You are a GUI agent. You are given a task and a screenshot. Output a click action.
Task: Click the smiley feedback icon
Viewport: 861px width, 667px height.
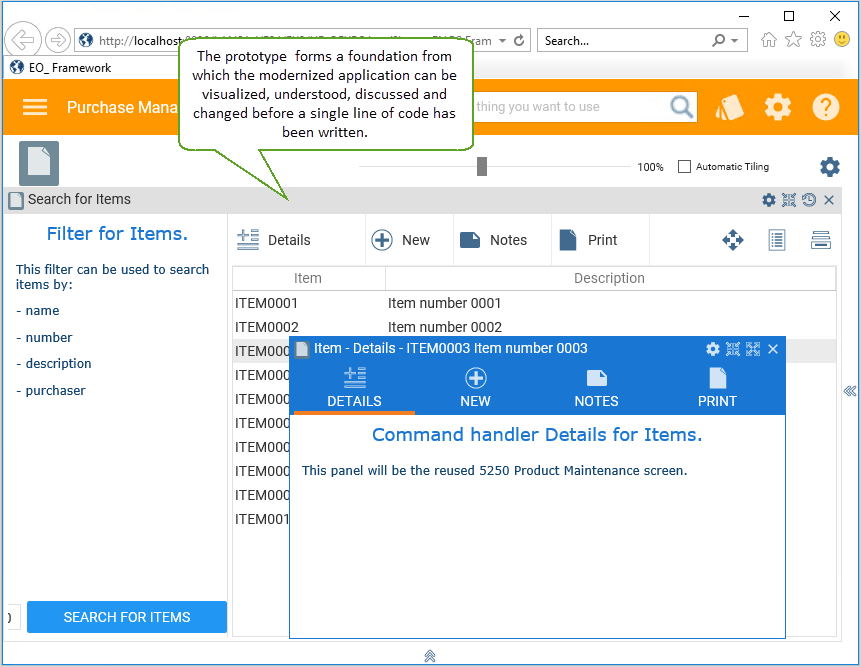842,39
